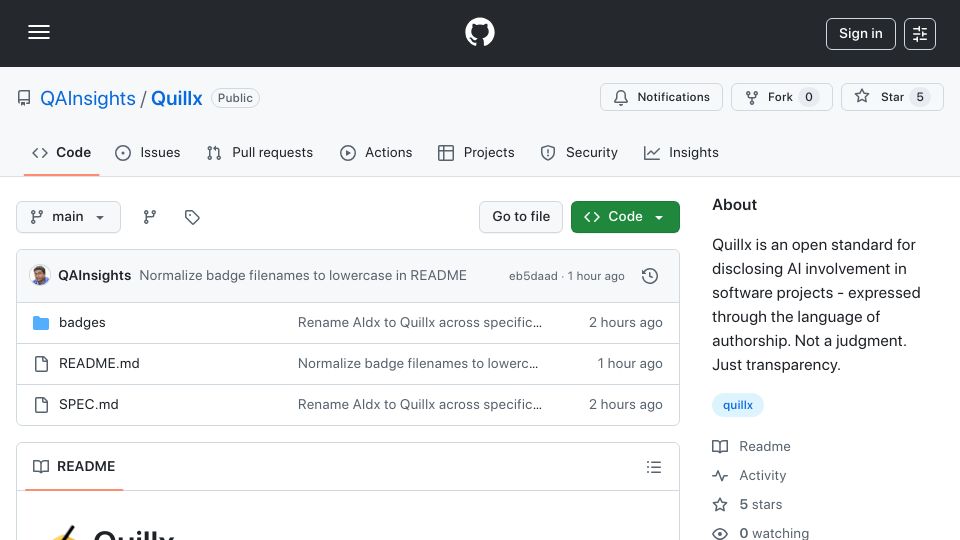View 5 stars link in sidebar
Image resolution: width=960 pixels, height=540 pixels.
point(747,504)
